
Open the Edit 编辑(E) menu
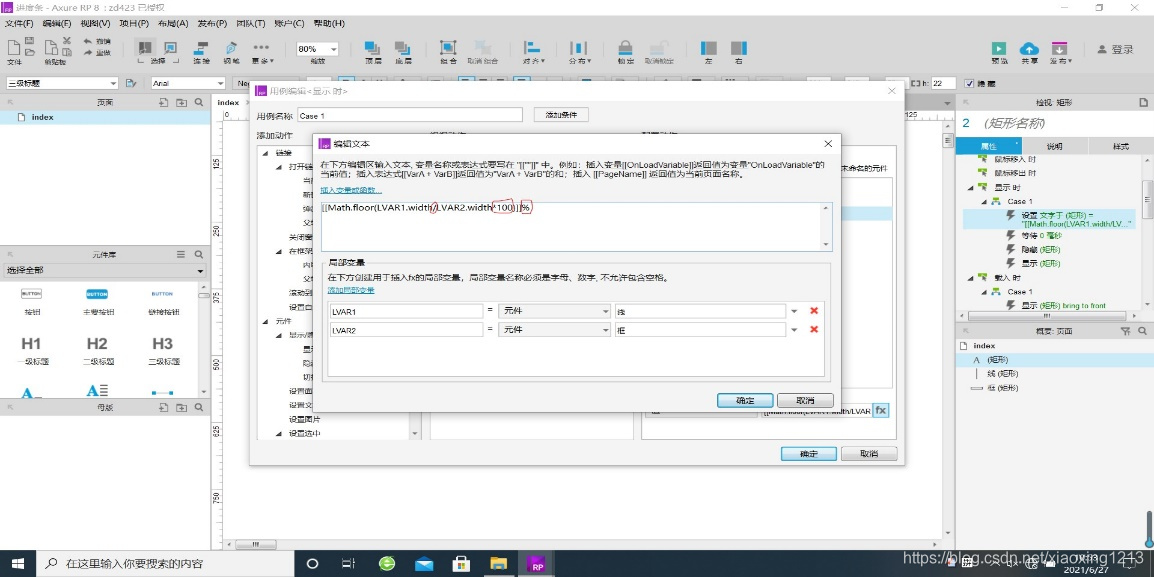coord(57,24)
